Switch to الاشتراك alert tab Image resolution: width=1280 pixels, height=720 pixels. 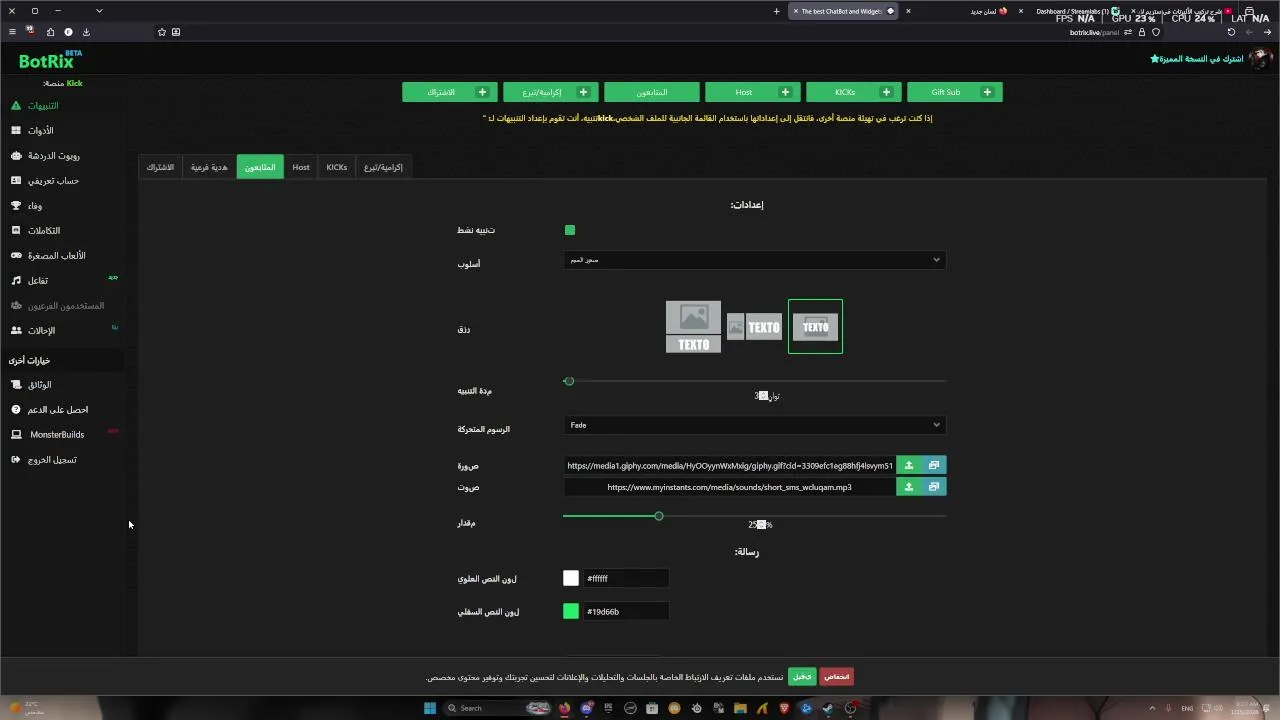[x=160, y=167]
